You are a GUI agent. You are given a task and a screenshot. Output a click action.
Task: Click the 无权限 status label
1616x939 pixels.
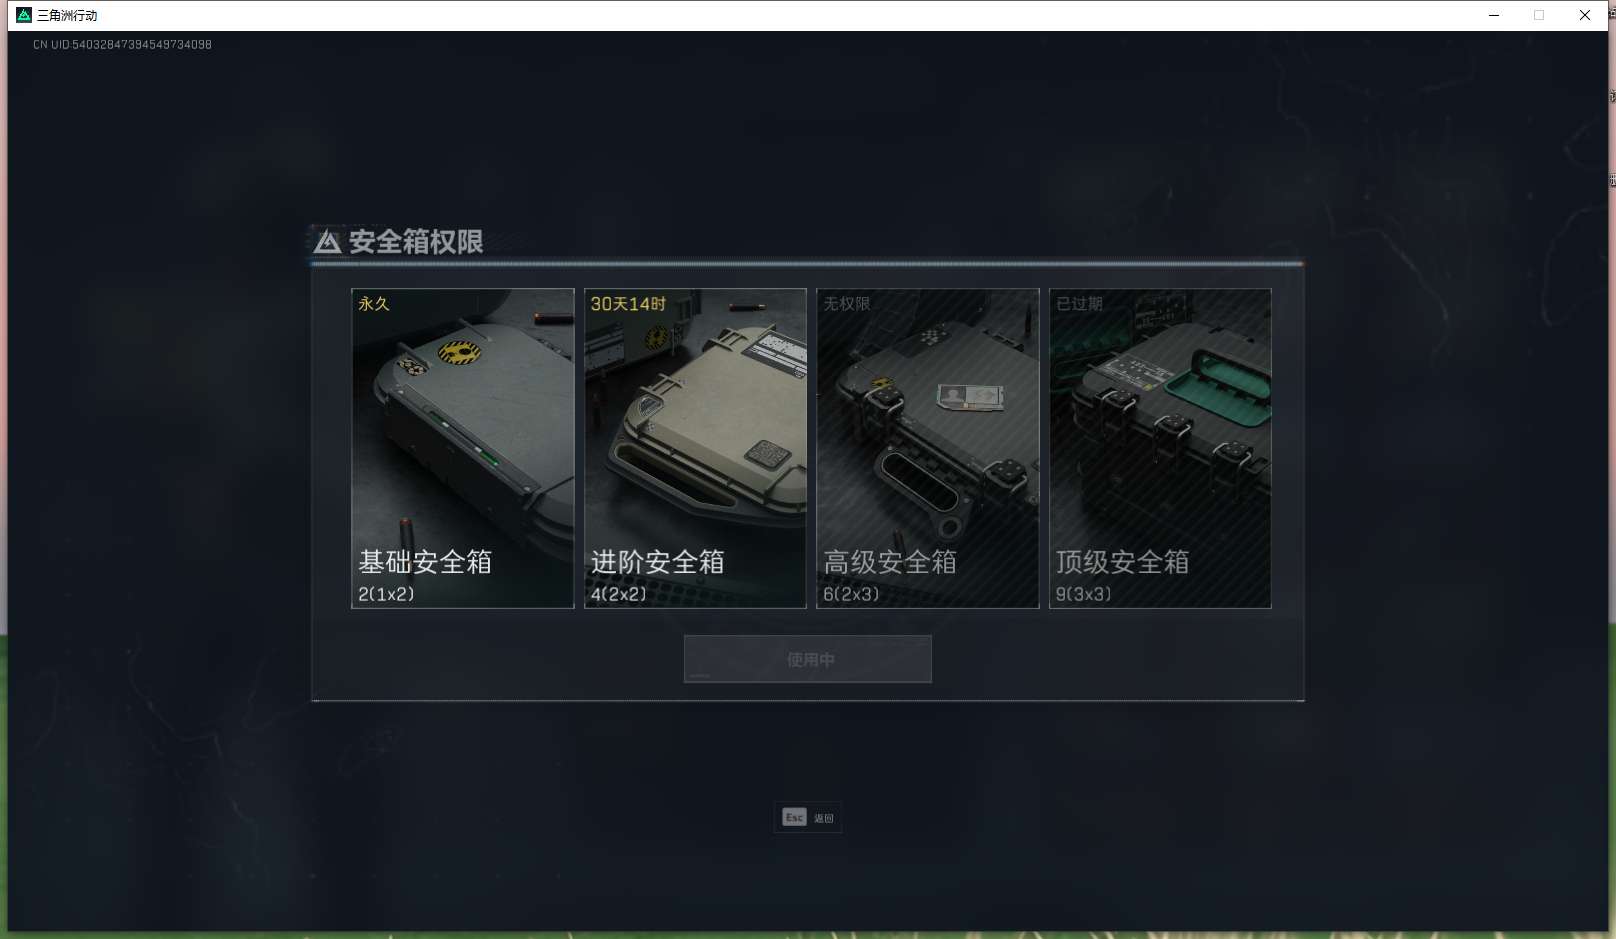click(x=847, y=304)
